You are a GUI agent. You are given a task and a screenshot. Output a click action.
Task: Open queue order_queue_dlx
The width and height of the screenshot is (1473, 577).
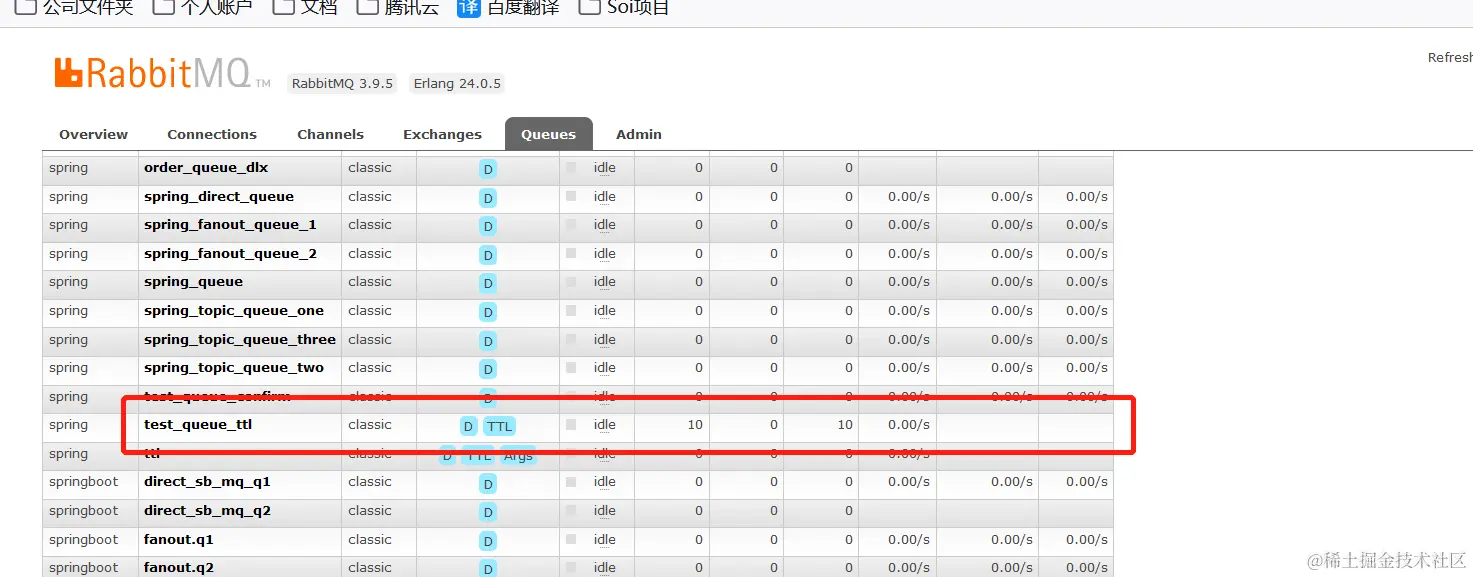click(x=206, y=167)
